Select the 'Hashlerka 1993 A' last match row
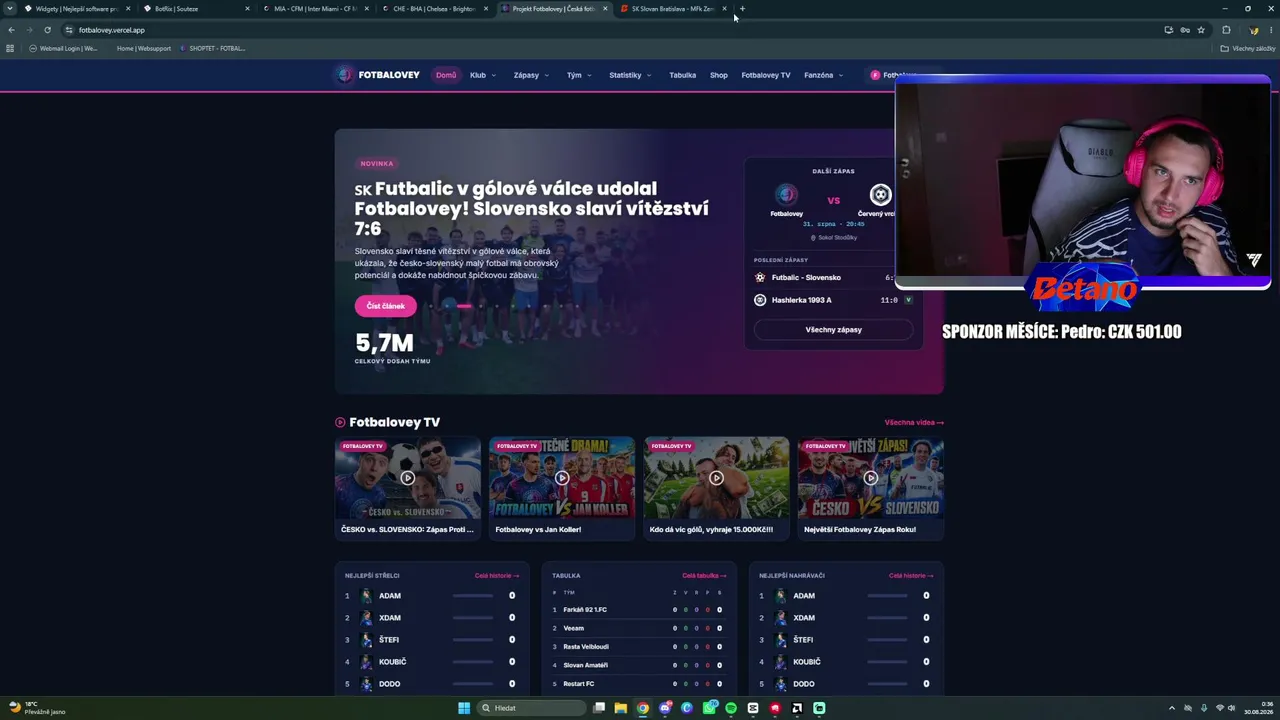The height and width of the screenshot is (720, 1280). coord(833,300)
